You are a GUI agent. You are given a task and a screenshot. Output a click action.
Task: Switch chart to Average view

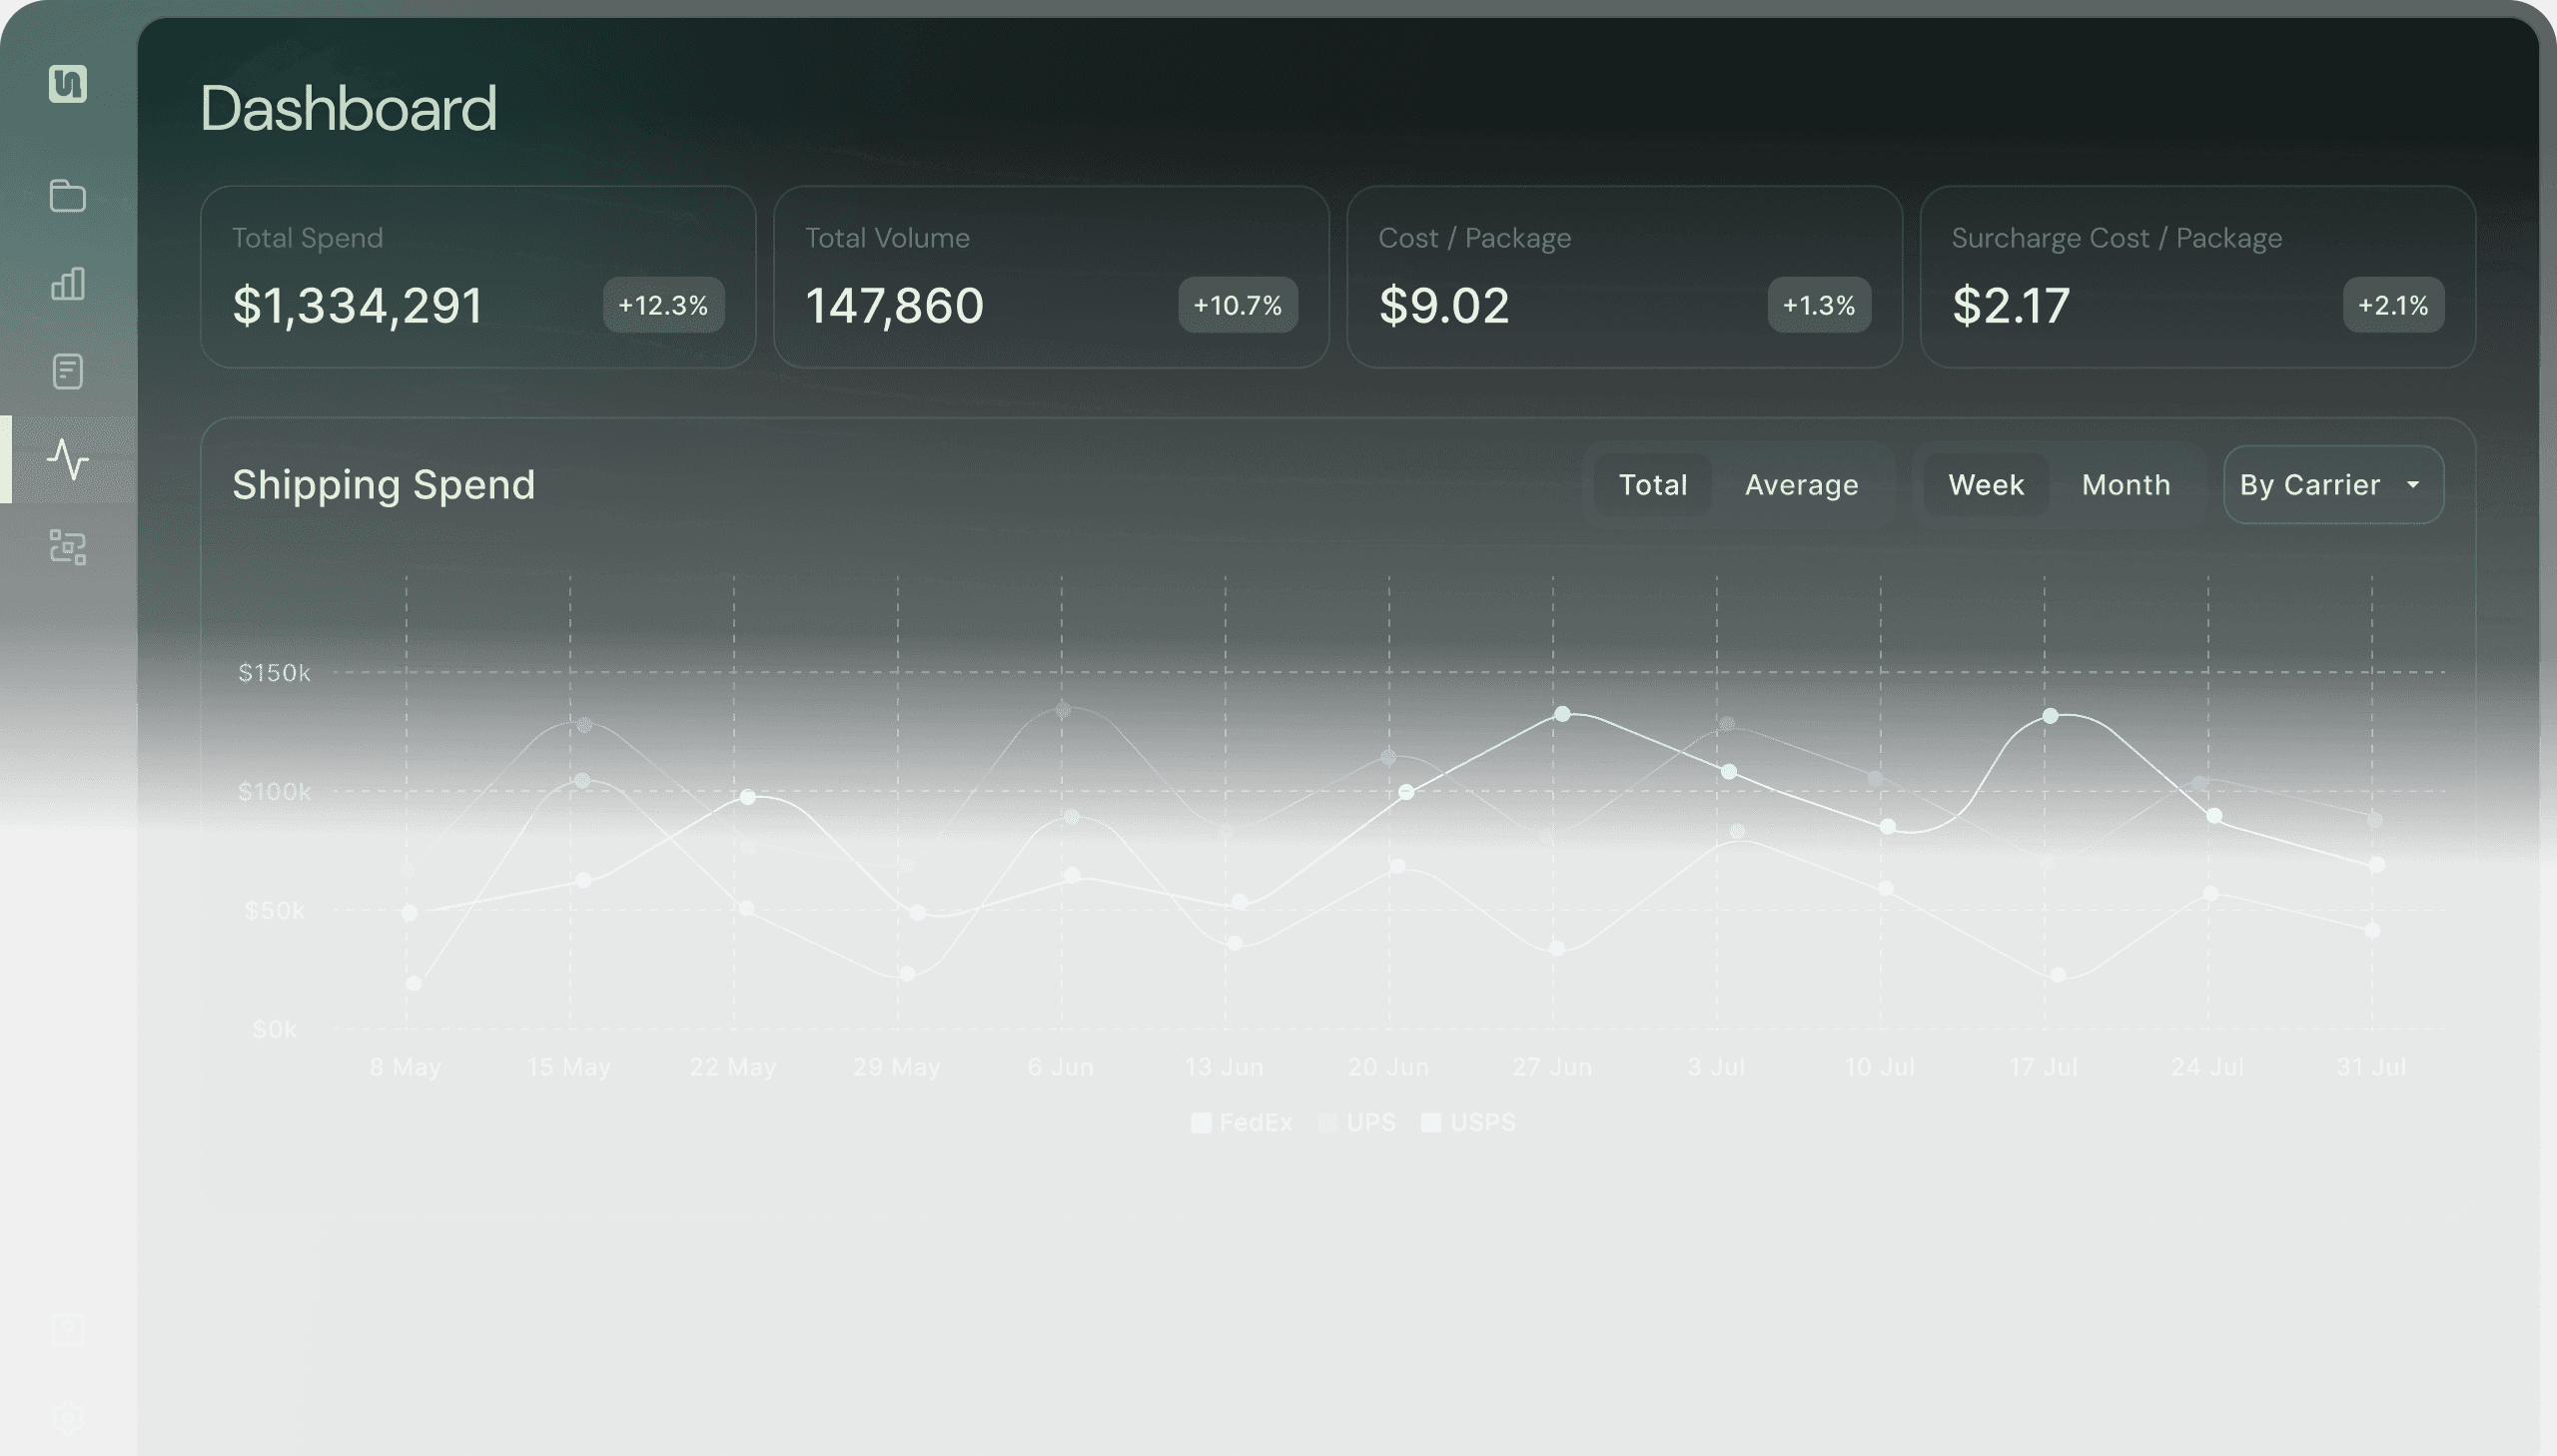point(1801,485)
